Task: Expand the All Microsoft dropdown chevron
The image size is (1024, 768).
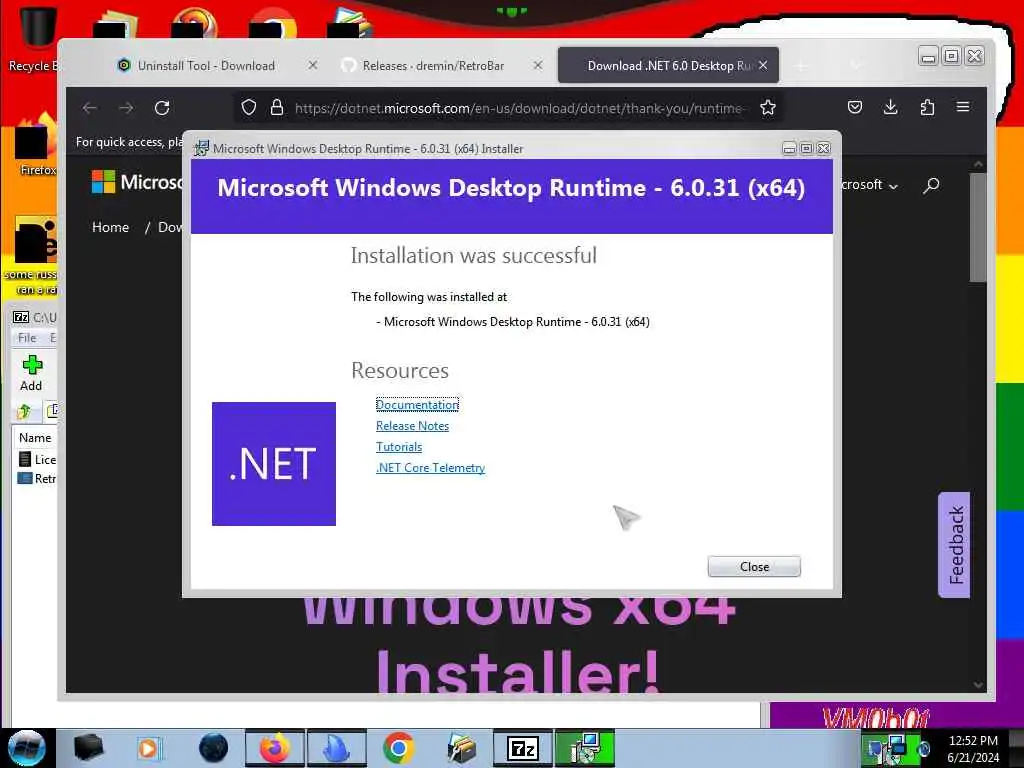Action: (894, 186)
